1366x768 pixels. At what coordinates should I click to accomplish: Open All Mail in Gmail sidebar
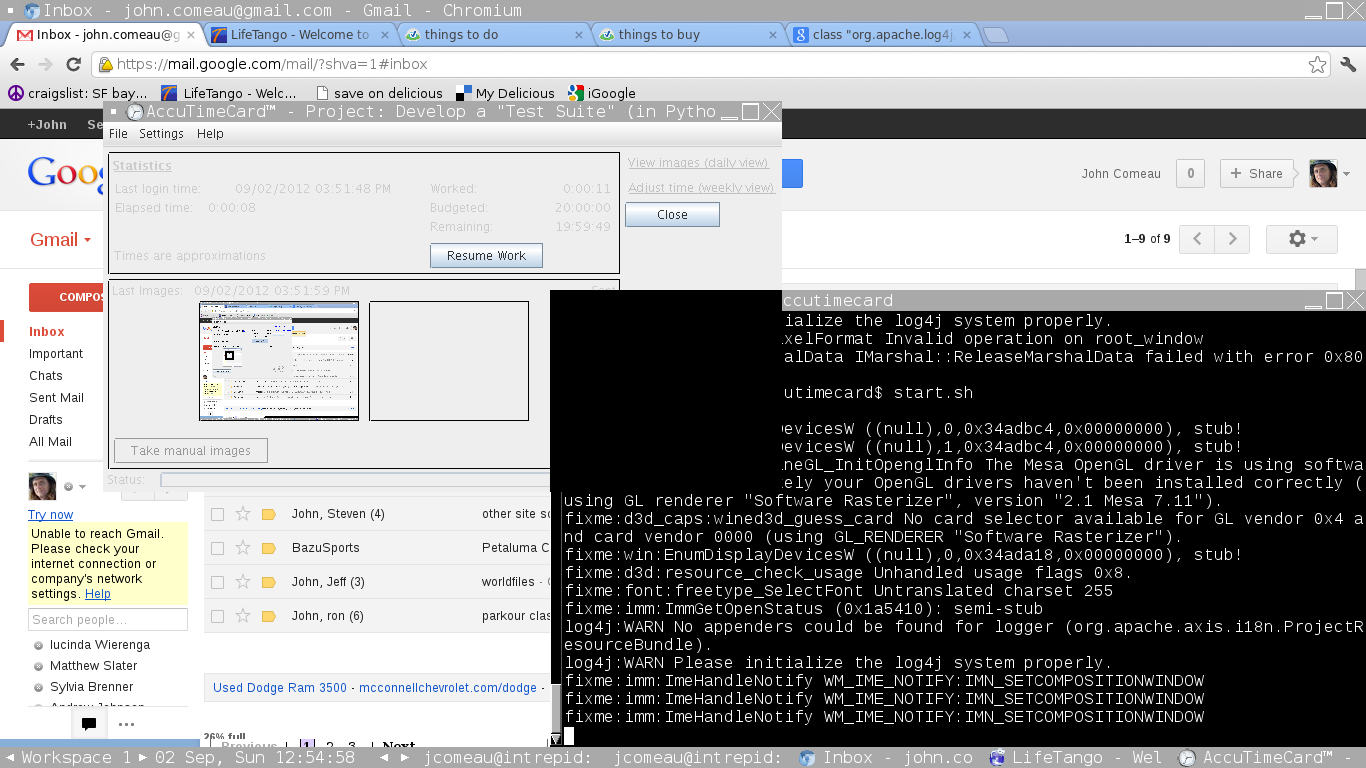[x=51, y=442]
